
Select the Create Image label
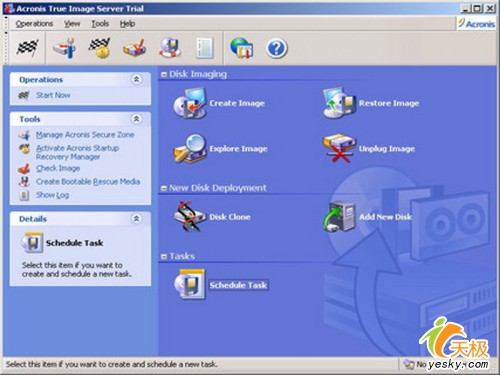point(237,103)
